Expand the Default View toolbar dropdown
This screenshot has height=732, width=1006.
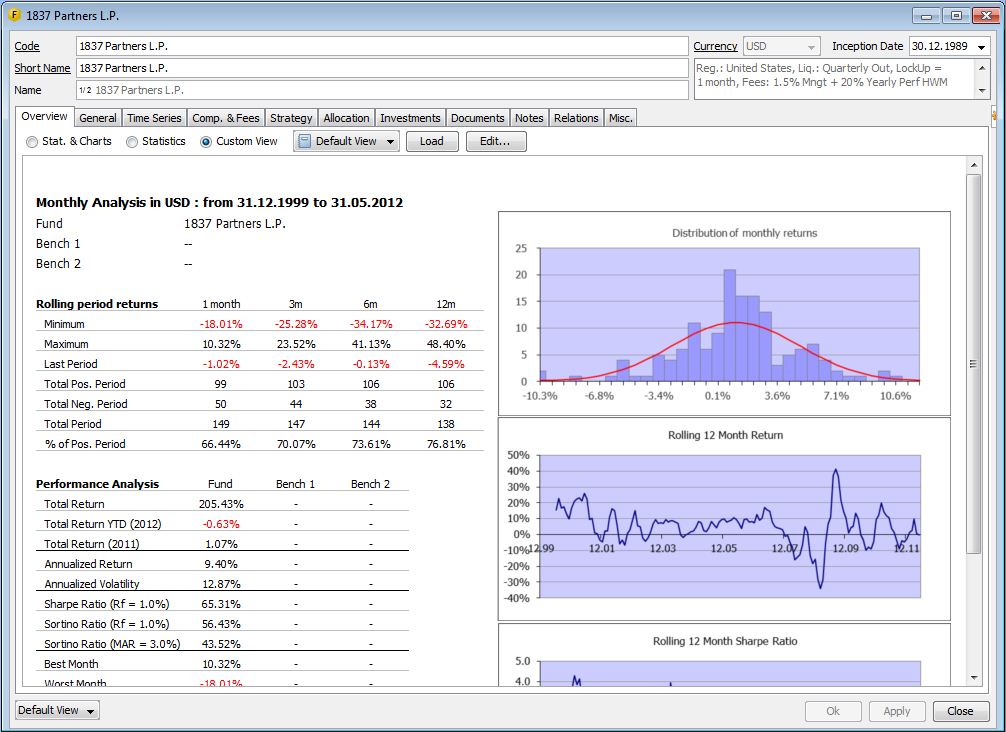pos(390,142)
